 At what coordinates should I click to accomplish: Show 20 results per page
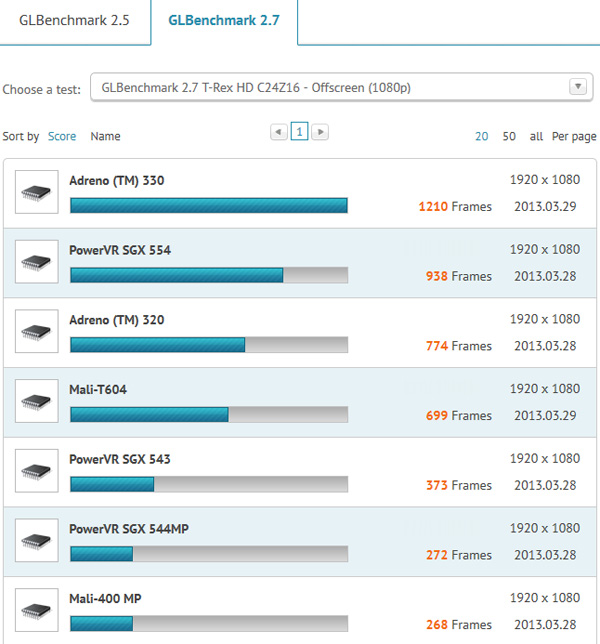(482, 136)
